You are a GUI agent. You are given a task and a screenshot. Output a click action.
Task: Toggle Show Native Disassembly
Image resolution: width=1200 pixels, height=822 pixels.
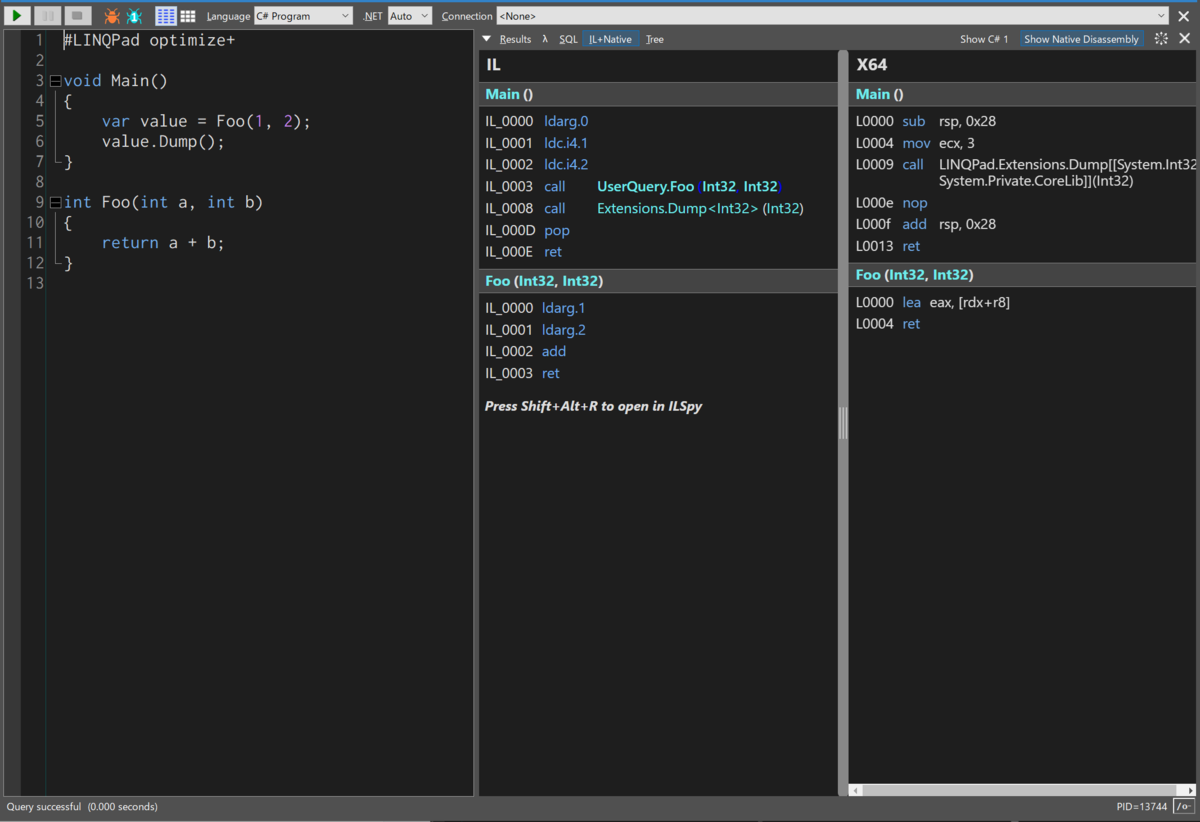tap(1081, 39)
